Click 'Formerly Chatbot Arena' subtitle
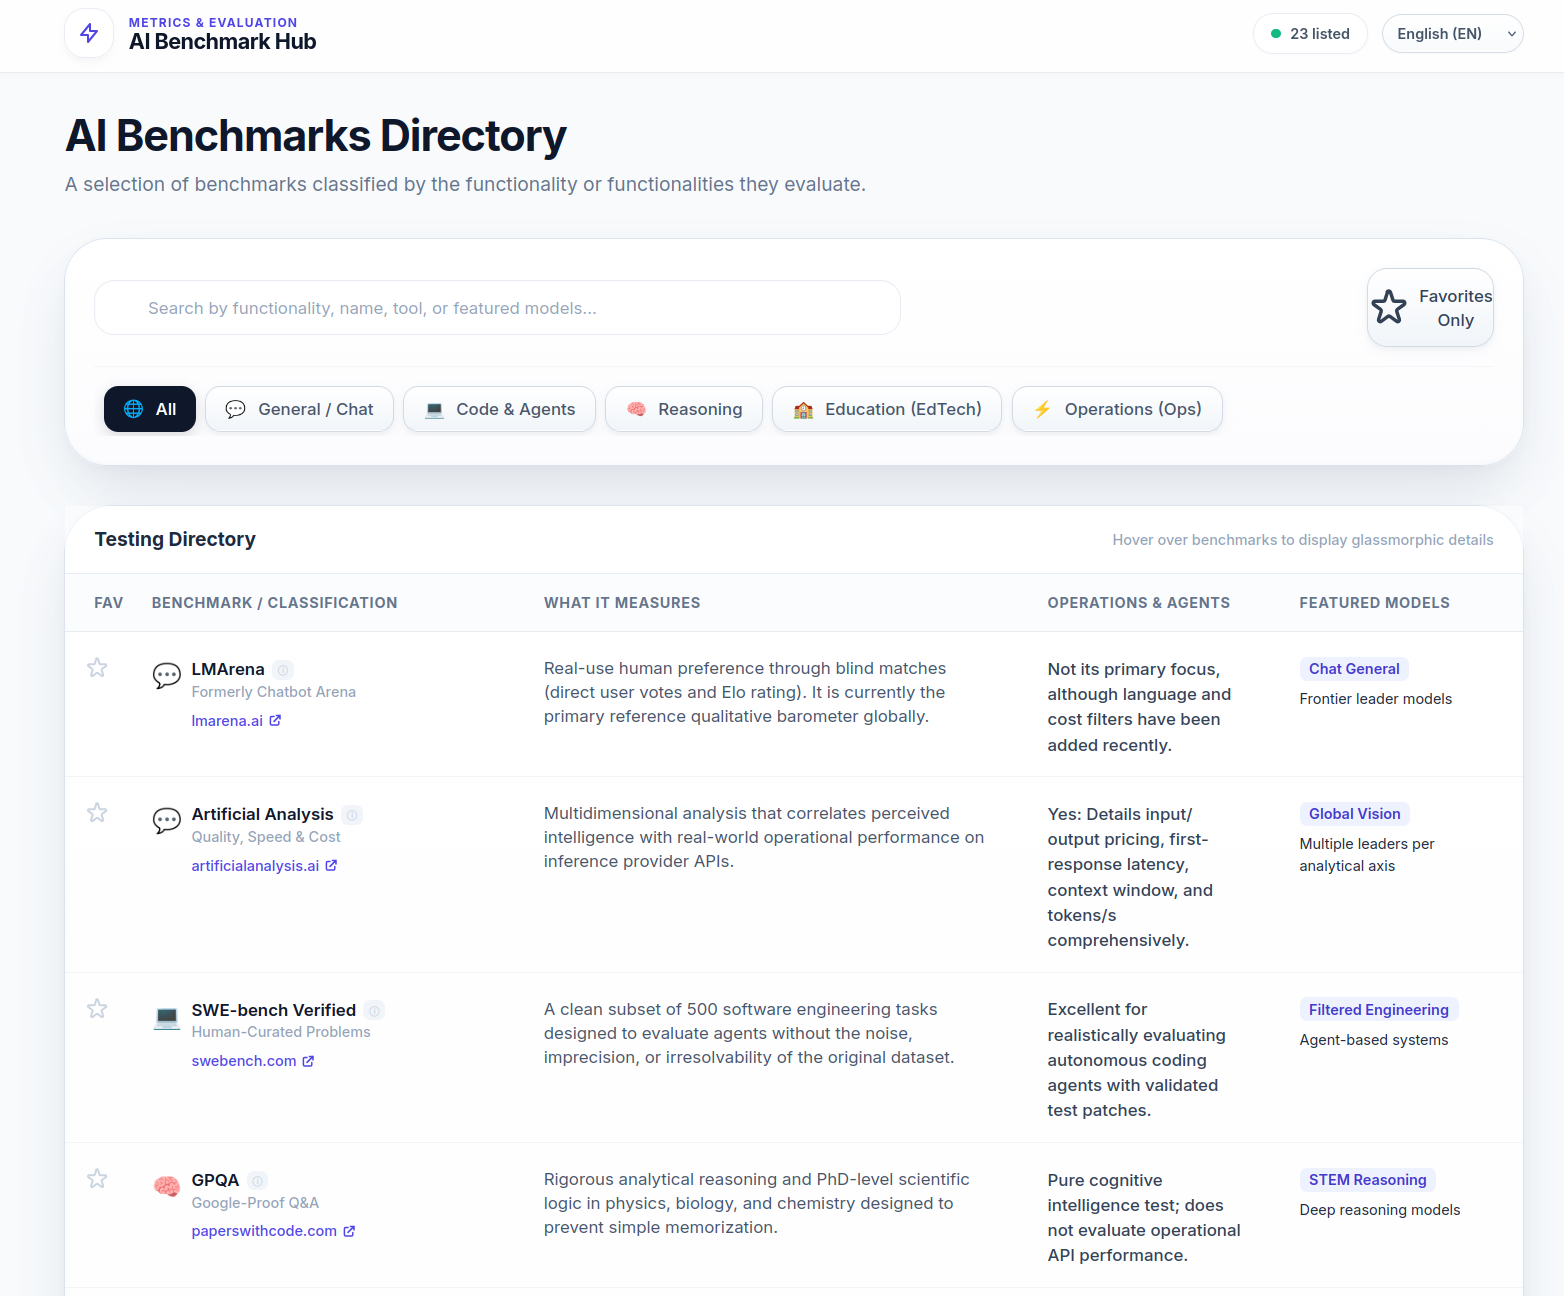Viewport: 1564px width, 1296px height. click(274, 692)
